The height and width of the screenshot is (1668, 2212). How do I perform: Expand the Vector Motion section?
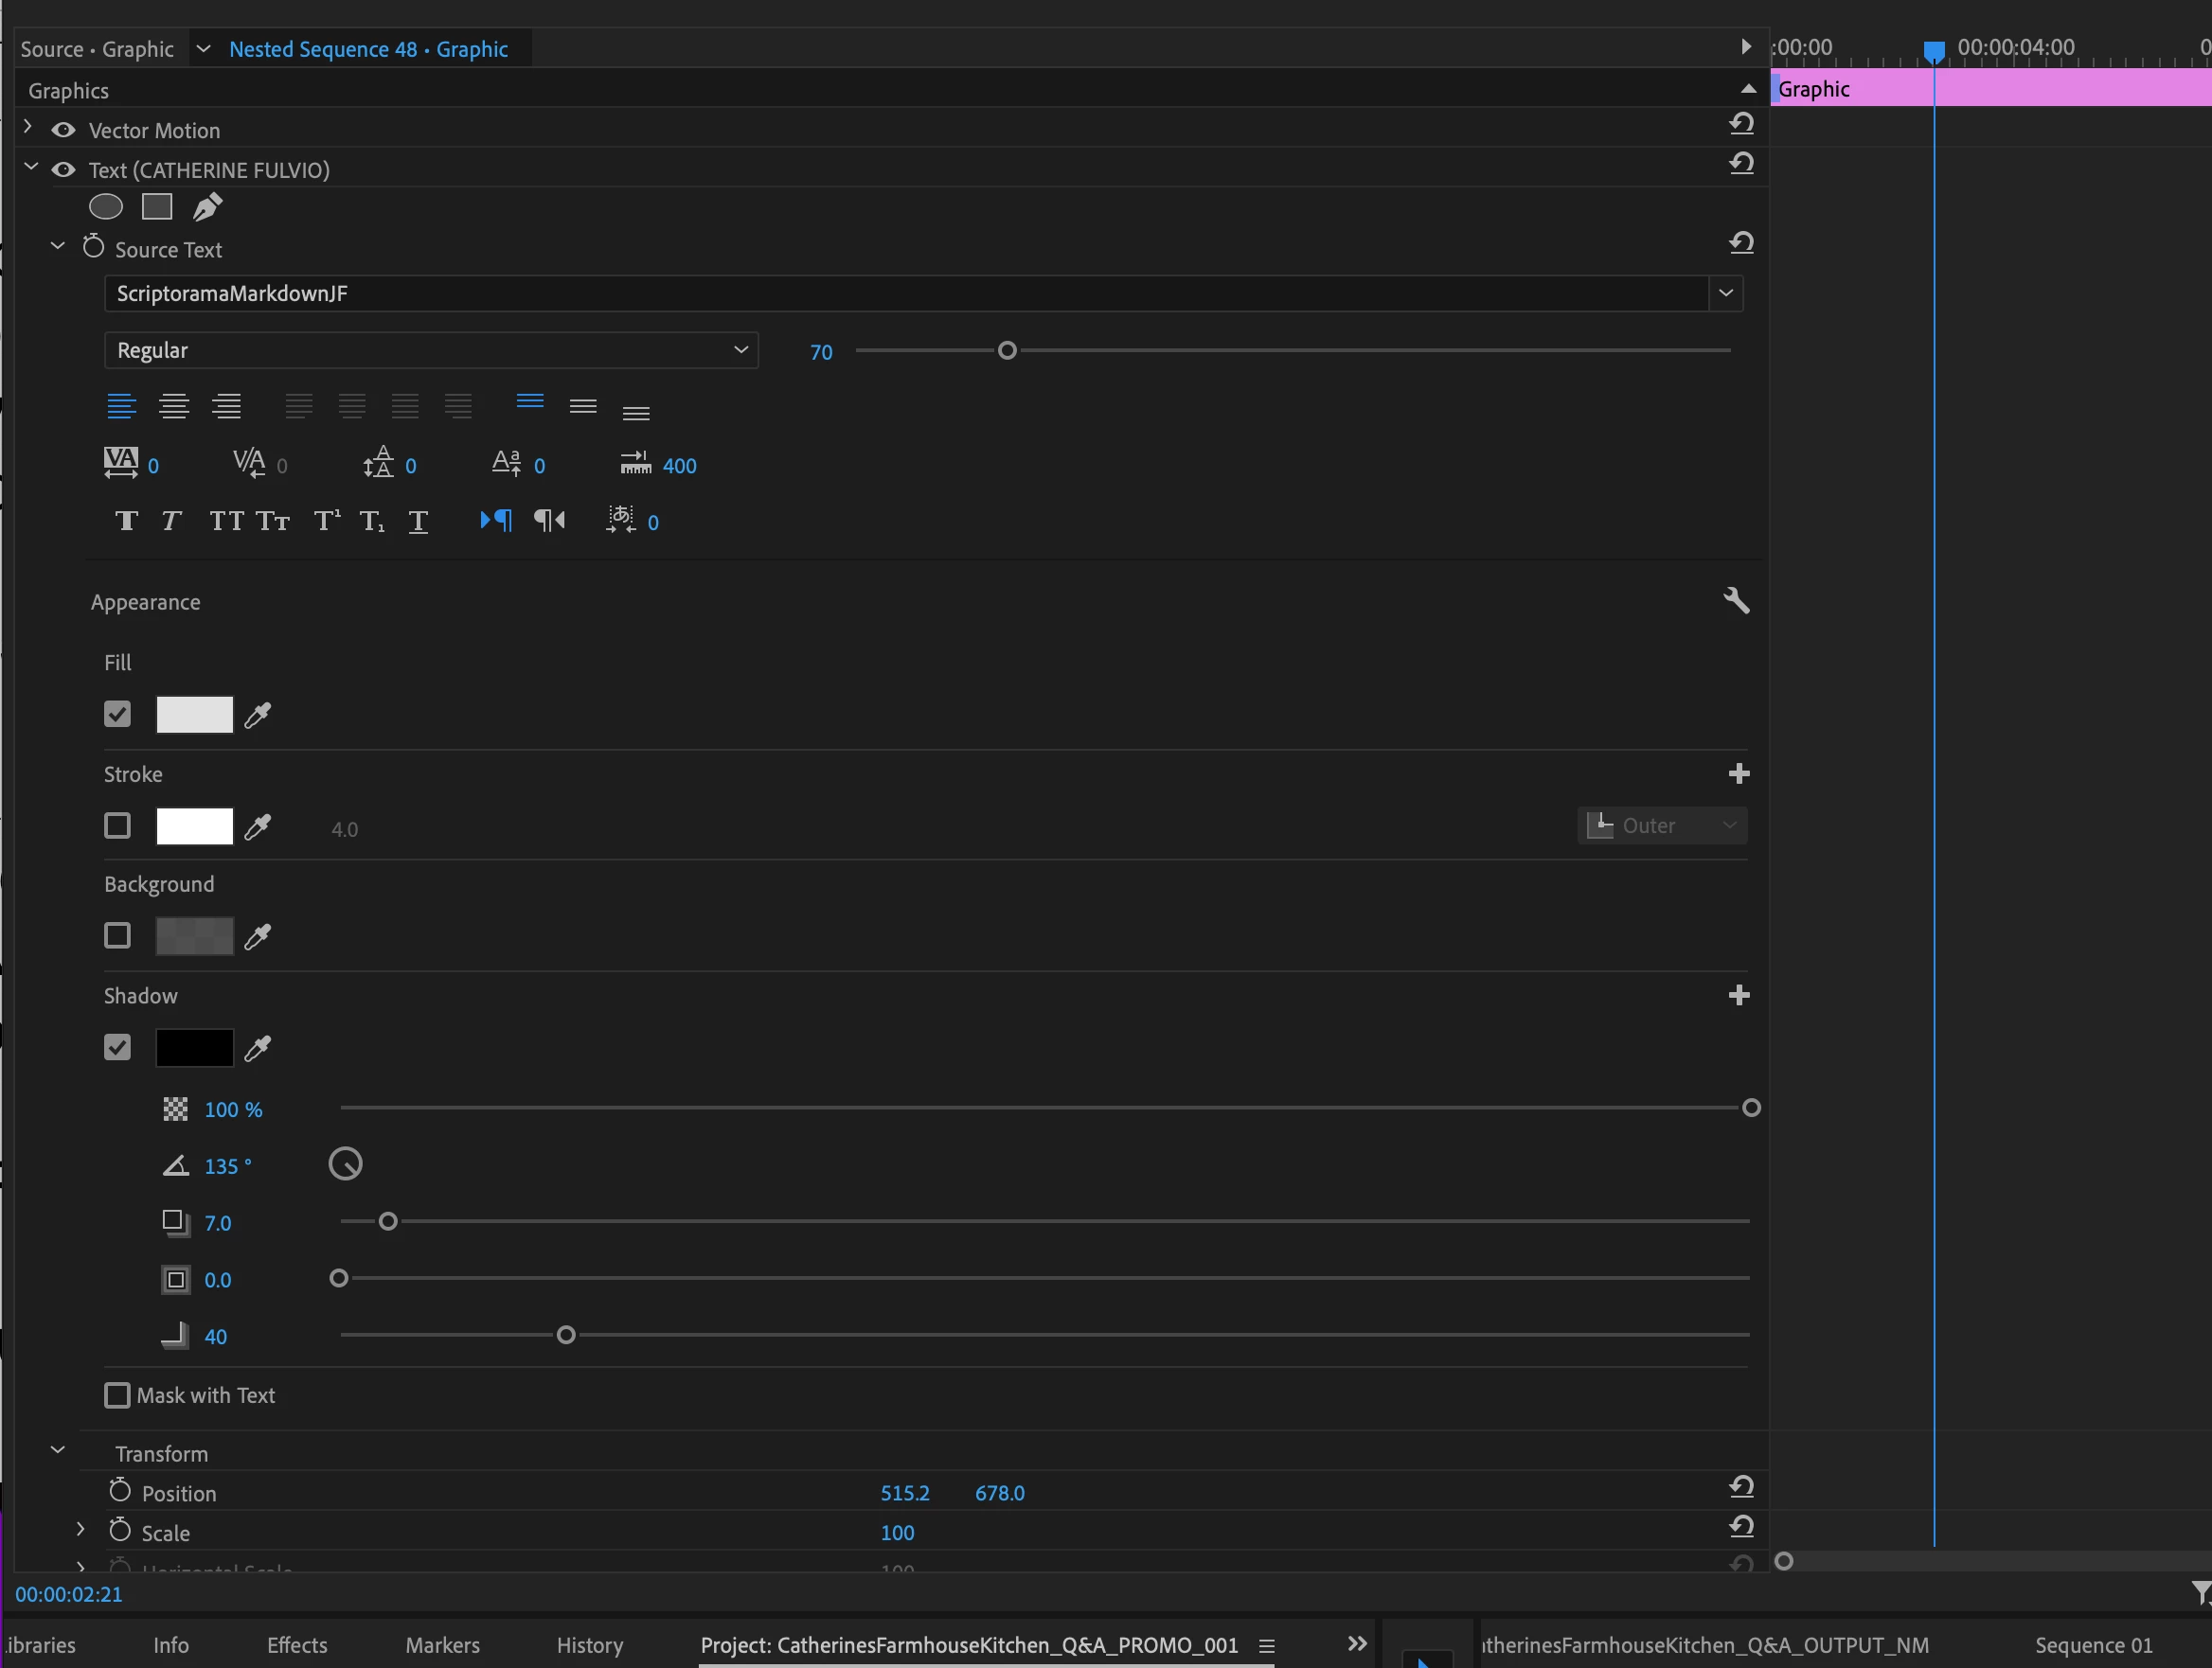[x=28, y=128]
